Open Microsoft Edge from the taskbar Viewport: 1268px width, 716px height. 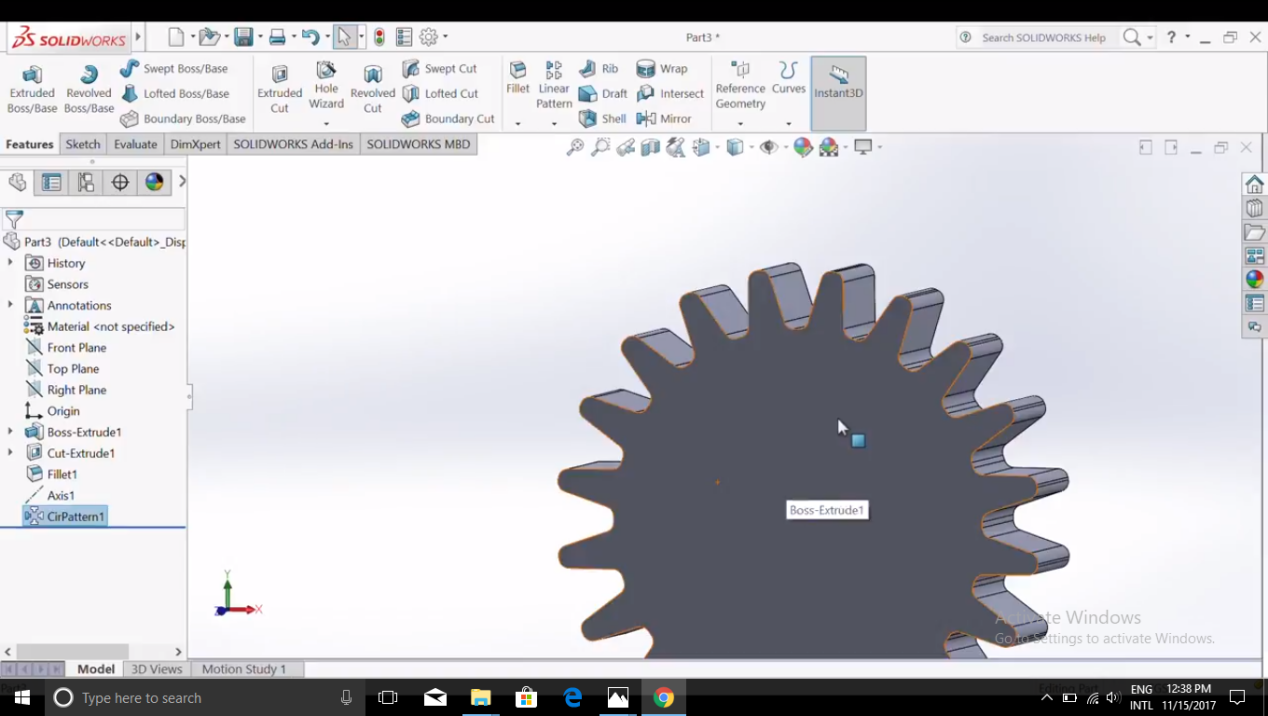(573, 698)
